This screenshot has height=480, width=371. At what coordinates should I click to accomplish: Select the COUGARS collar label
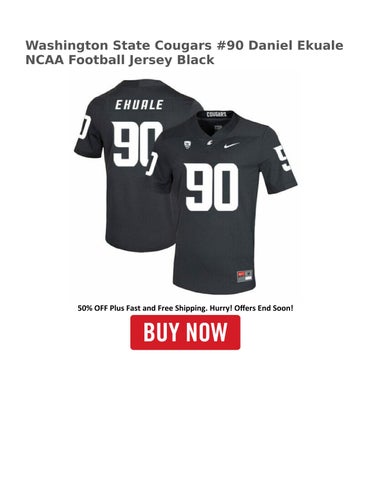(216, 115)
